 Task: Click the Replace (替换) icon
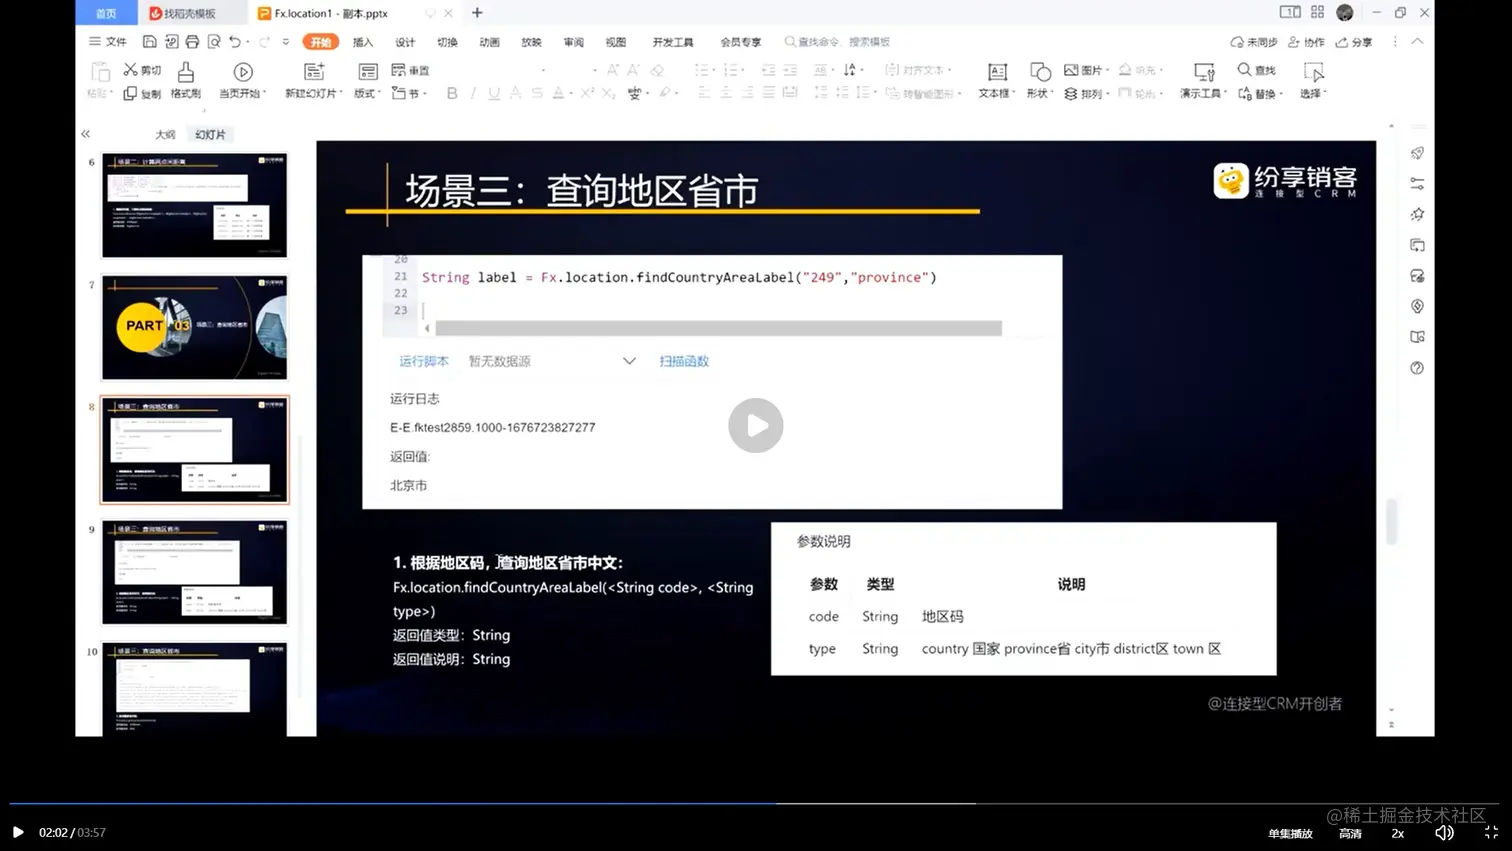coord(1245,94)
